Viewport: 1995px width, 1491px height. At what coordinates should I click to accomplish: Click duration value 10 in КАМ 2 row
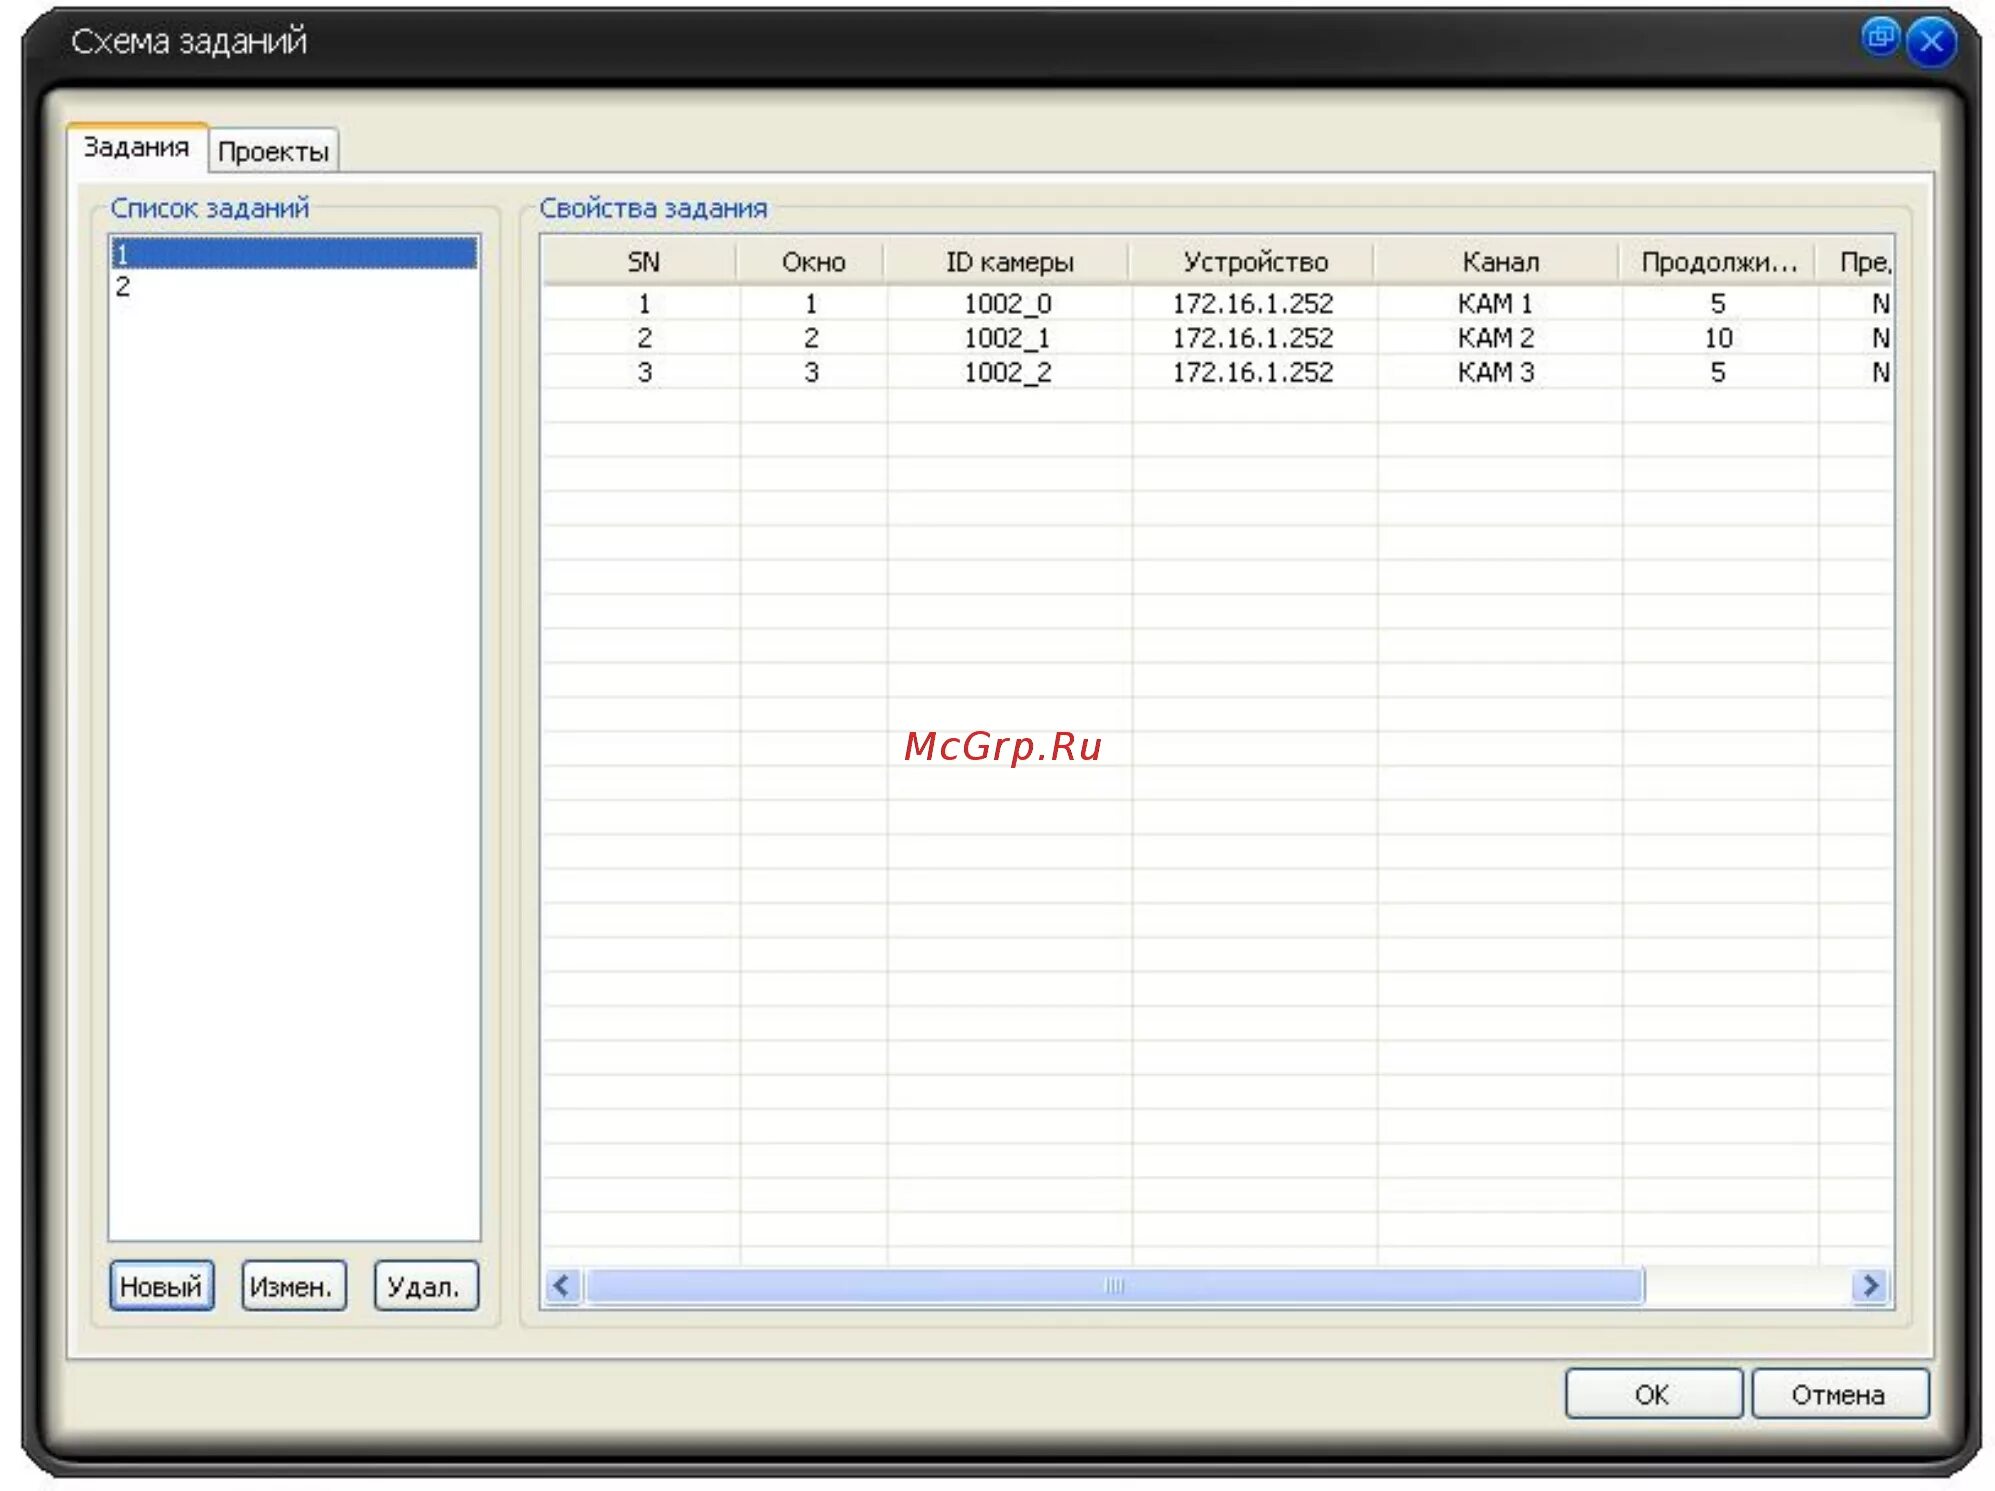tap(1719, 338)
